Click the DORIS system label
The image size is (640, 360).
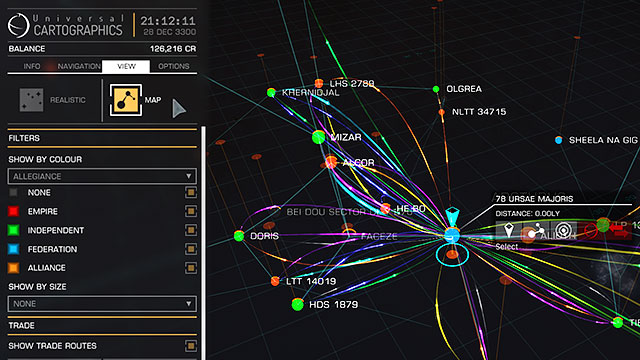264,236
